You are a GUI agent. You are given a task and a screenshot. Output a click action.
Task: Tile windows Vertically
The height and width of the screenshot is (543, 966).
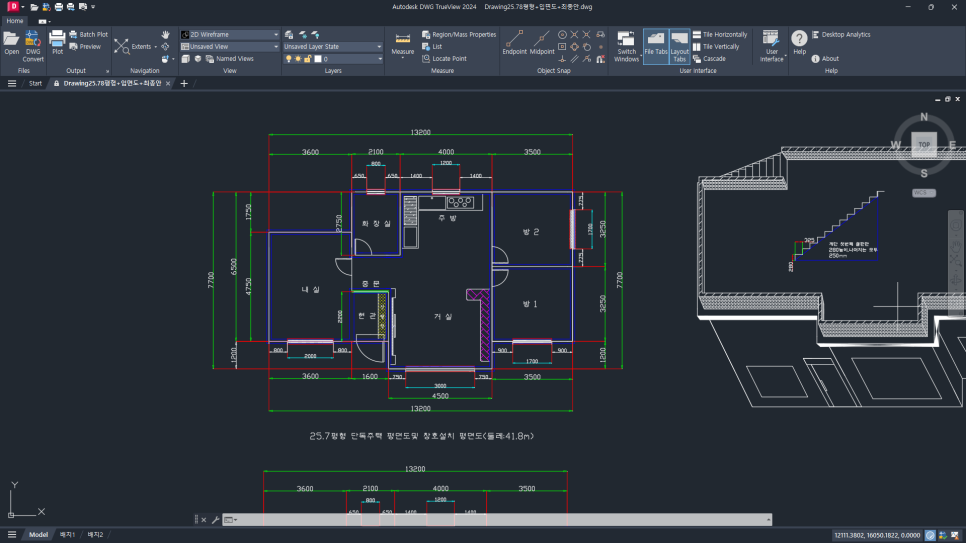point(716,46)
